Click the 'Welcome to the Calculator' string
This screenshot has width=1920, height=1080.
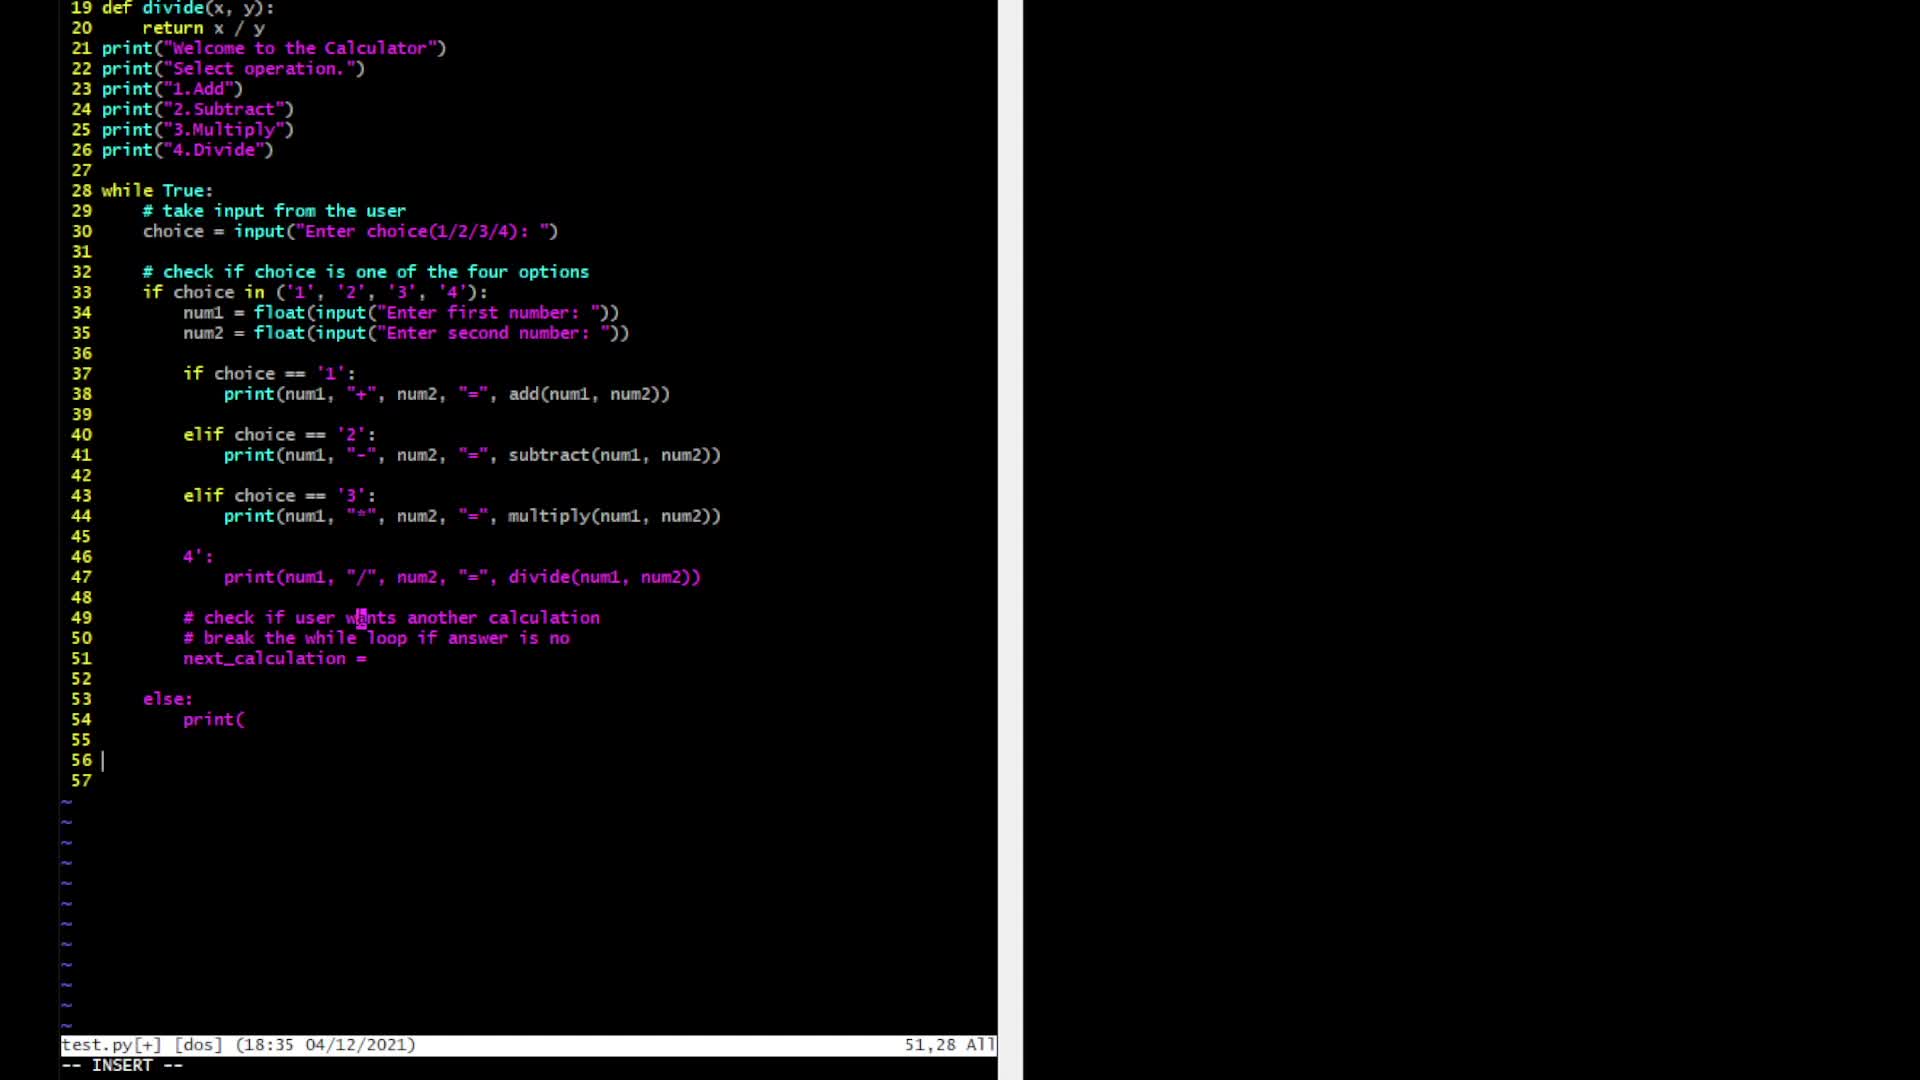click(x=300, y=48)
